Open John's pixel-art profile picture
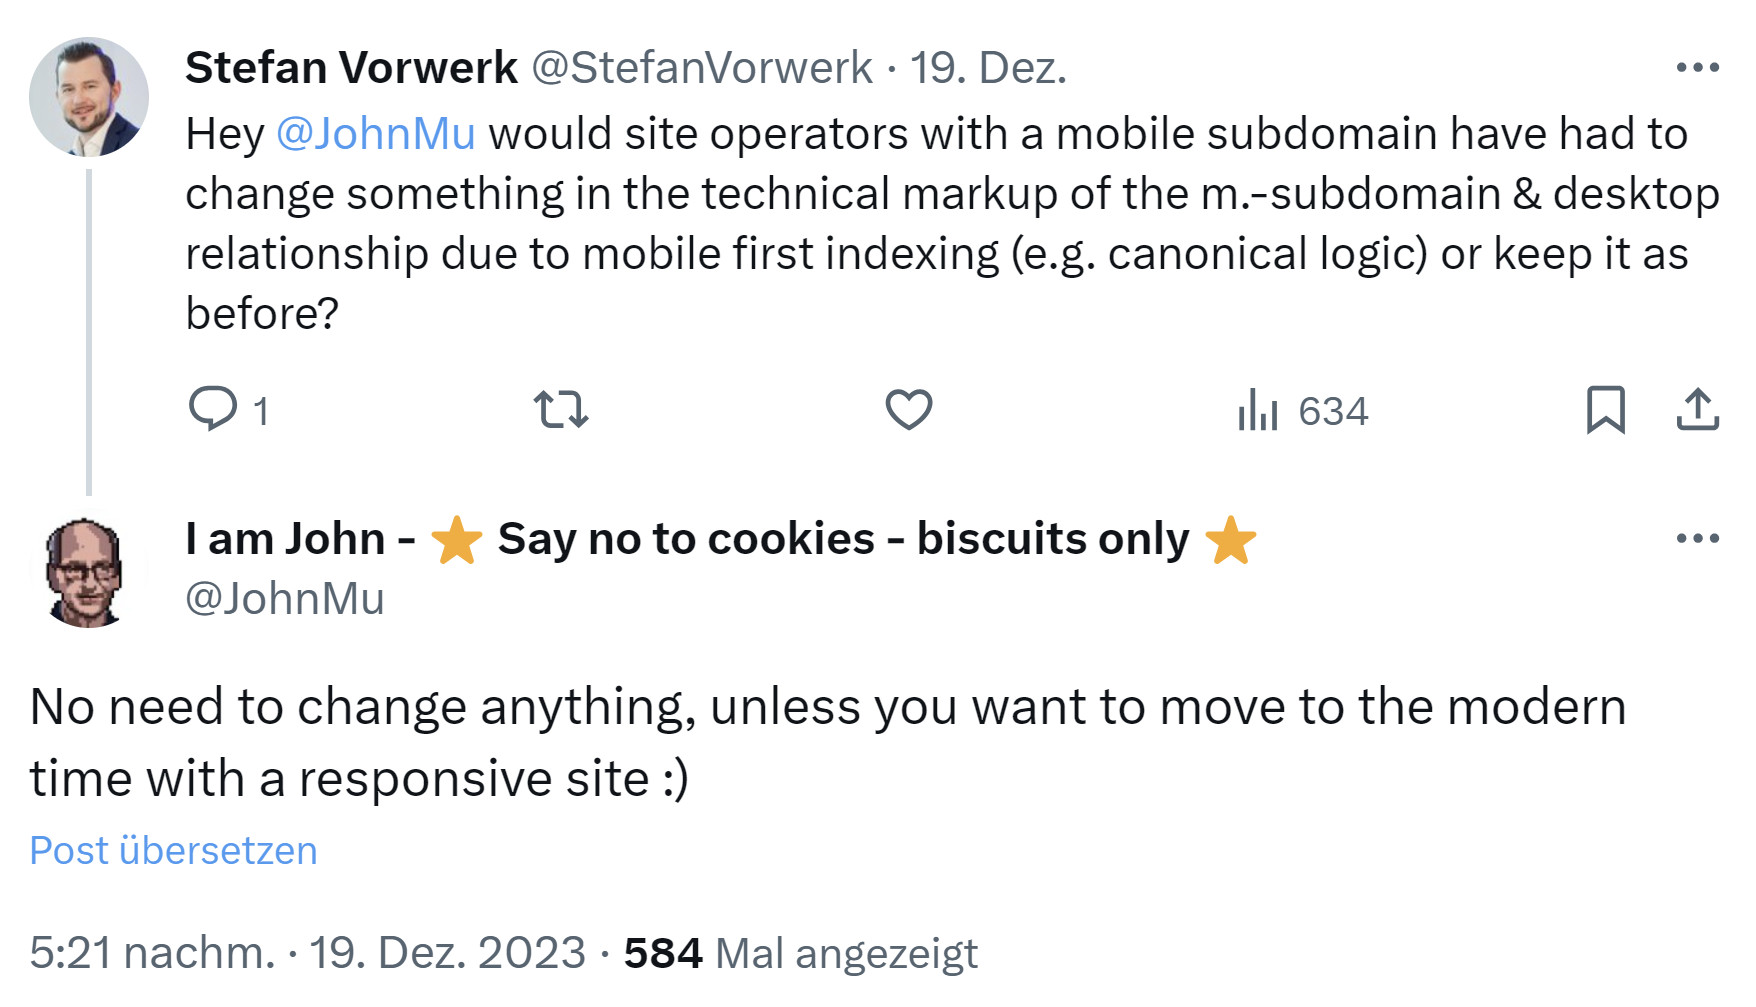The height and width of the screenshot is (1007, 1756). point(88,567)
